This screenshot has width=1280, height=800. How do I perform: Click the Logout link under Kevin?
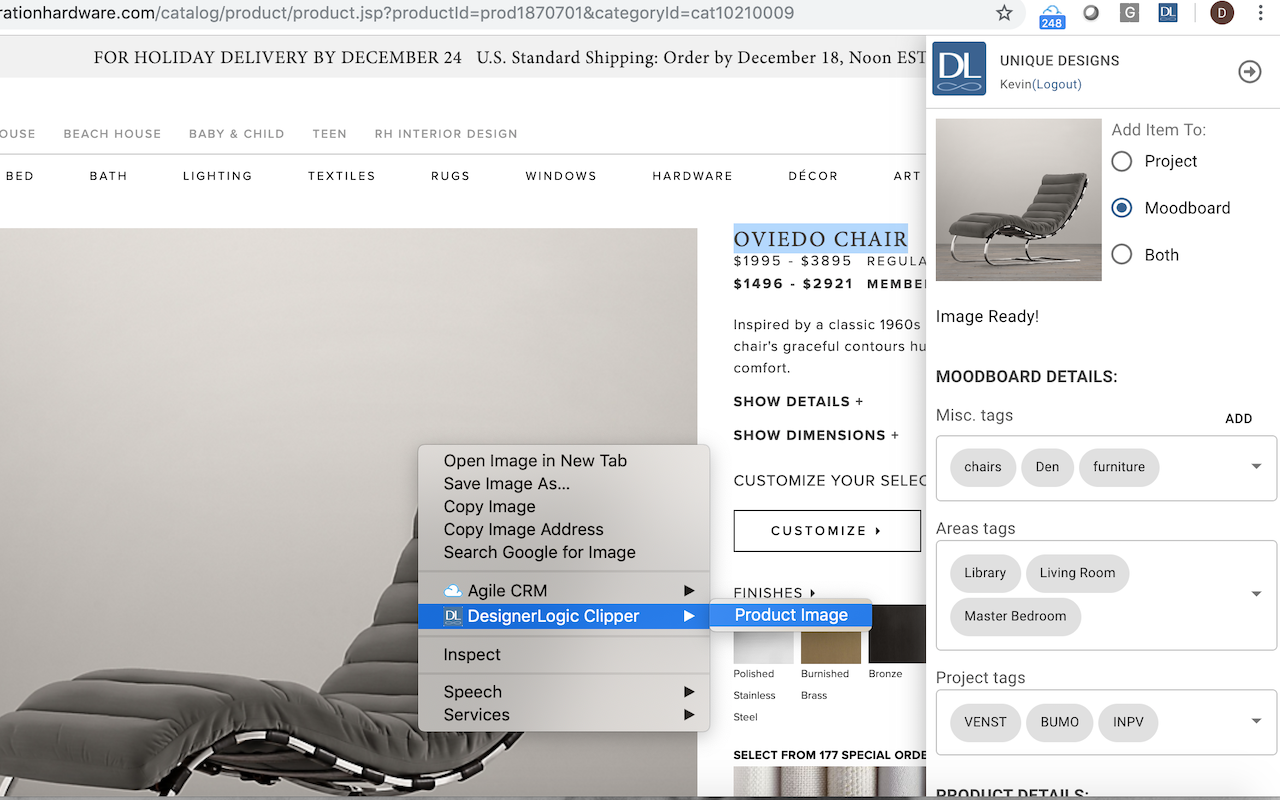(x=1059, y=84)
